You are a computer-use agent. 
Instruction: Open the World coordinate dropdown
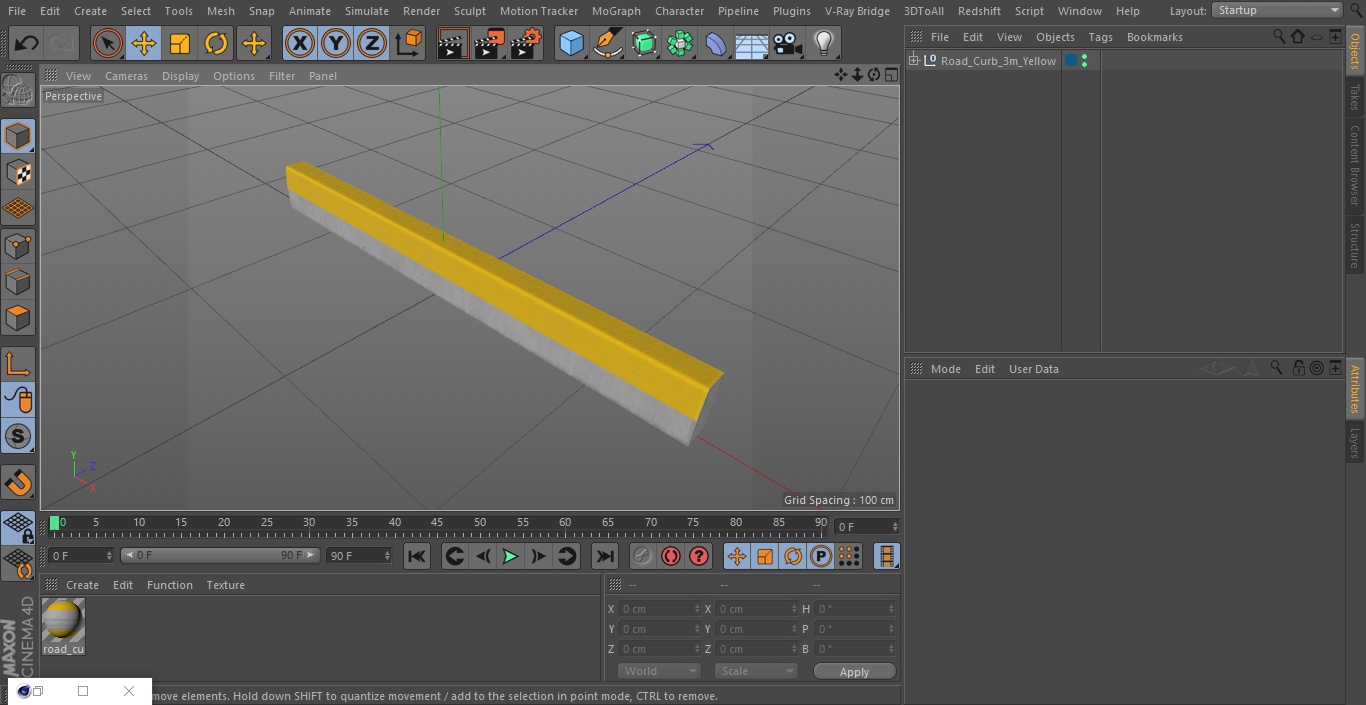click(x=658, y=671)
